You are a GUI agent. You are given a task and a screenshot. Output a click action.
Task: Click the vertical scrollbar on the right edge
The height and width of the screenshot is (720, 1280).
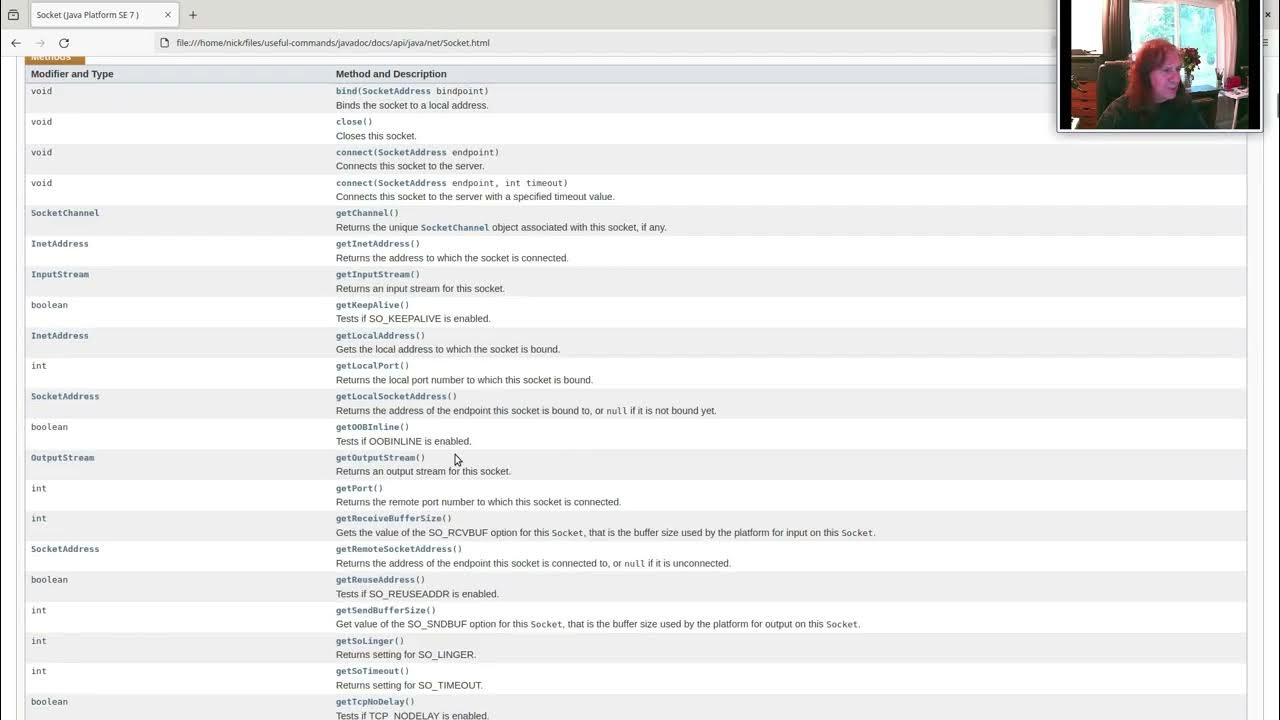(1276, 105)
